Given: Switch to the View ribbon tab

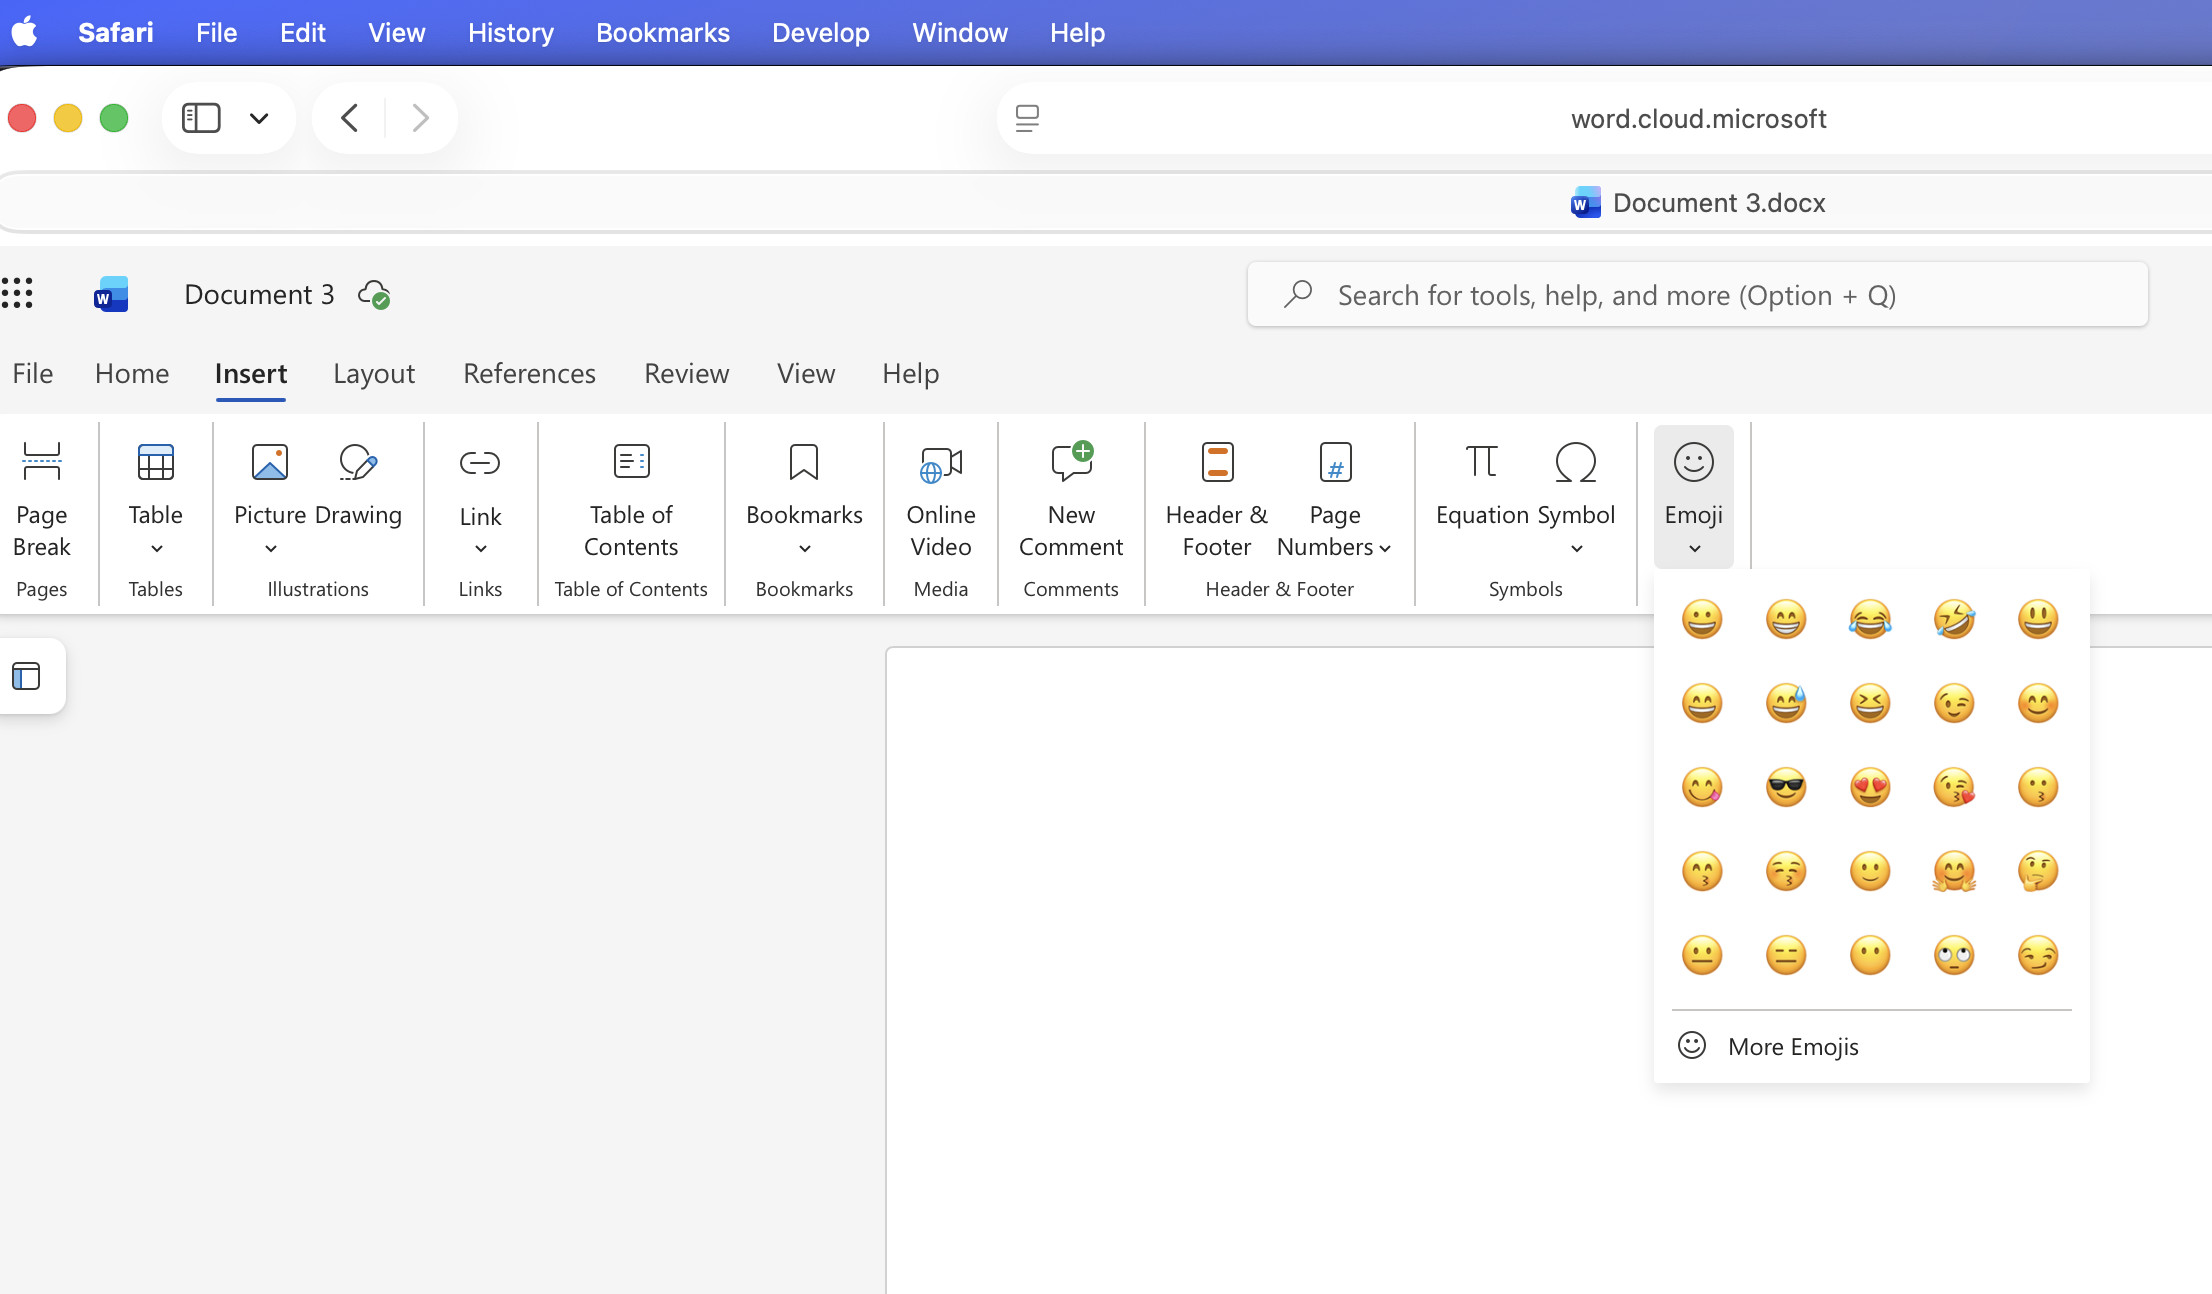Looking at the screenshot, I should 805,373.
